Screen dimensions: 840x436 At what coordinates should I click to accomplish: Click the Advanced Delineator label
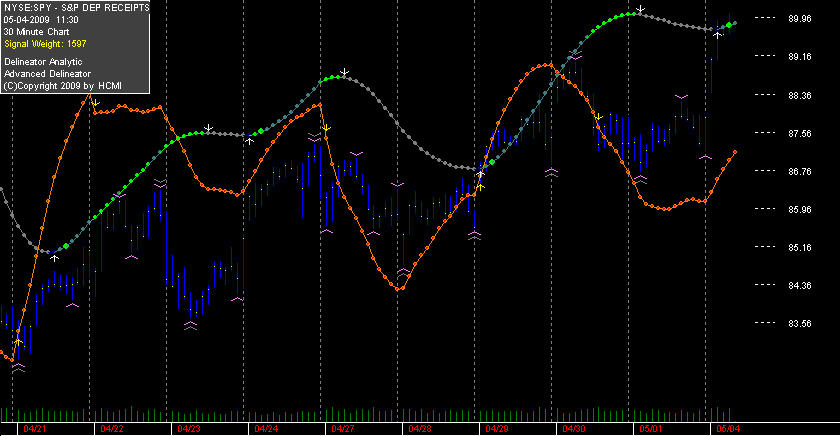point(48,74)
